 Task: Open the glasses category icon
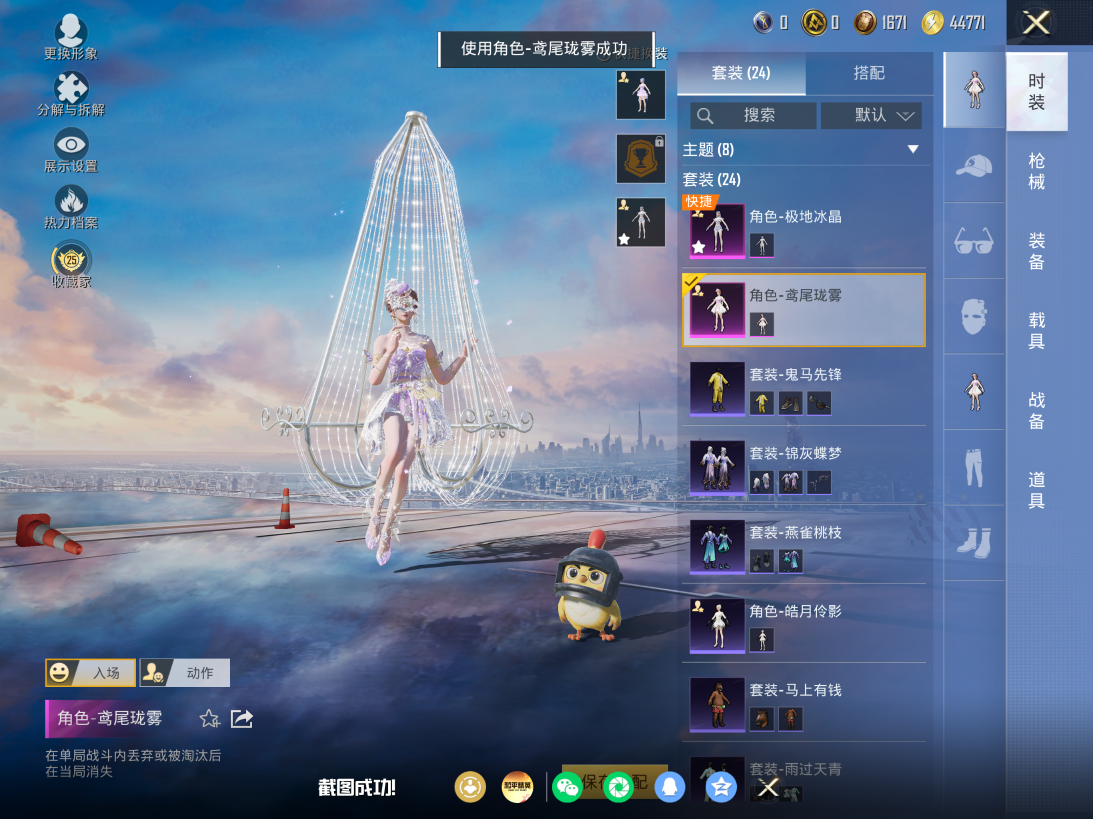pos(974,241)
